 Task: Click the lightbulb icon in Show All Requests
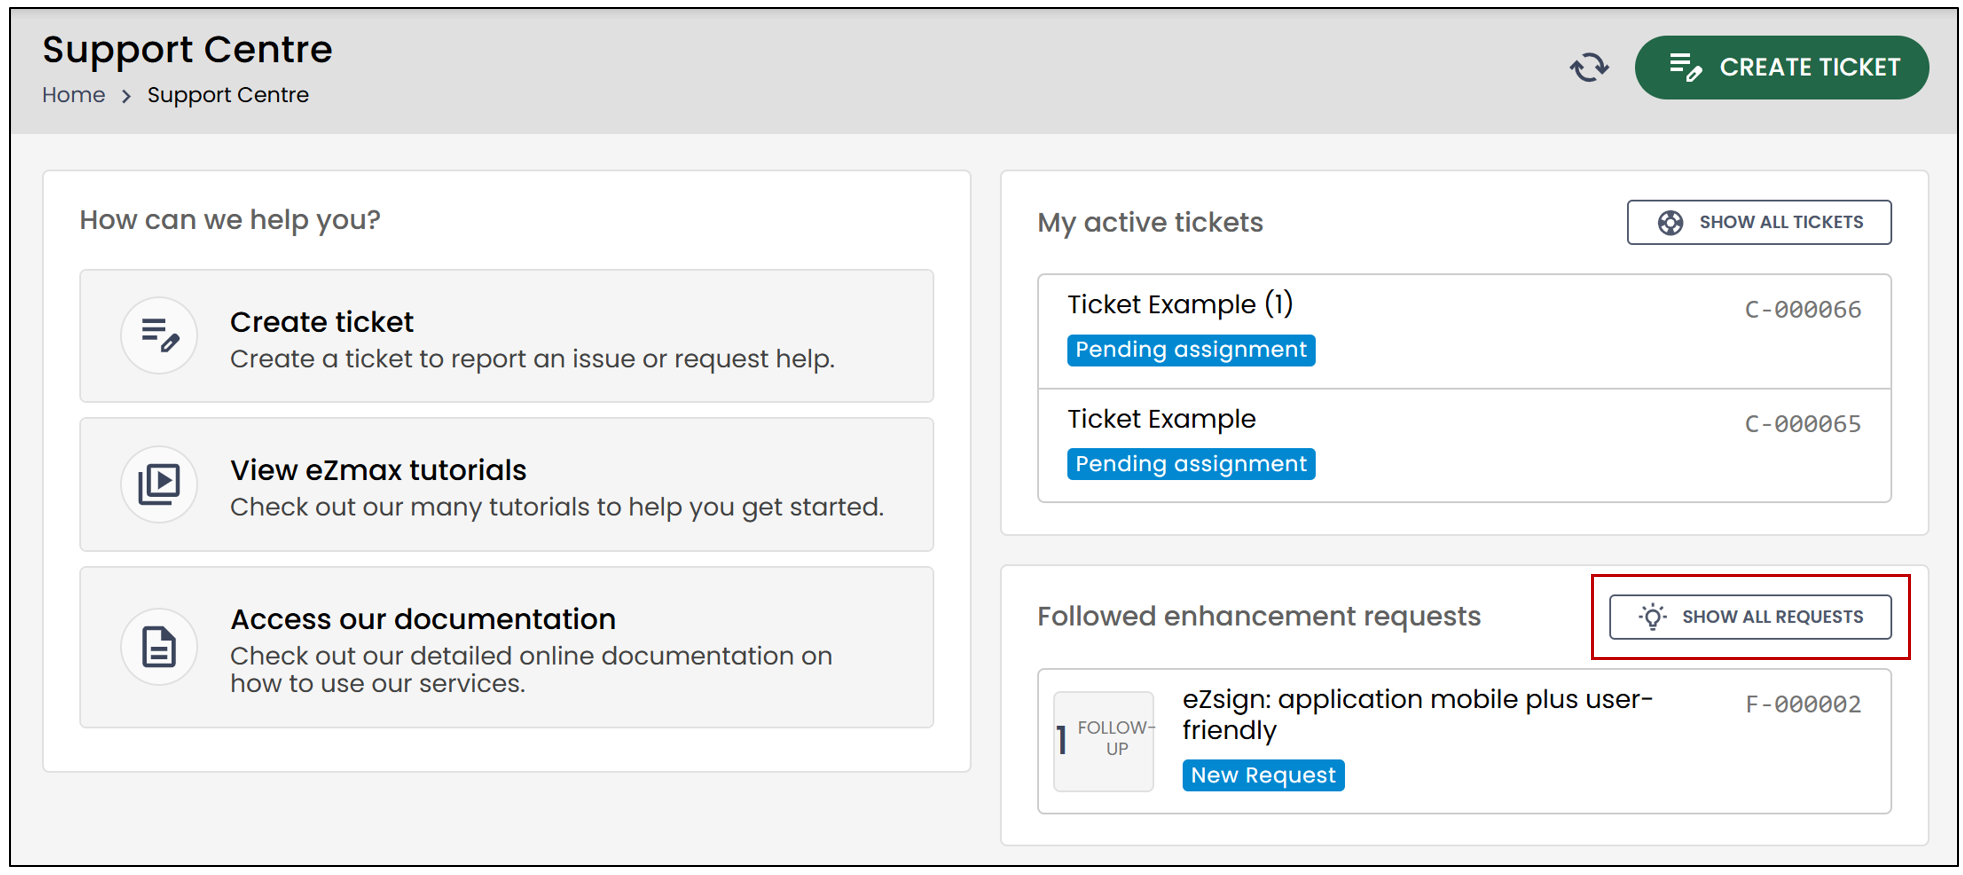pos(1653,617)
